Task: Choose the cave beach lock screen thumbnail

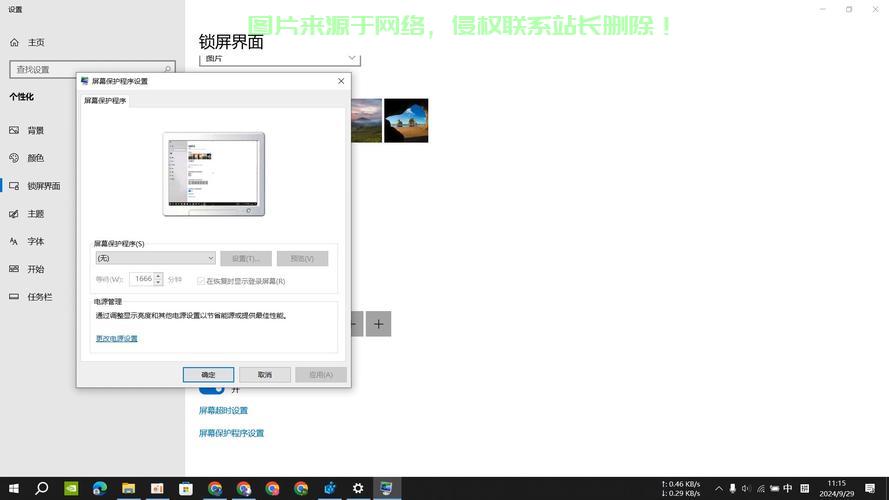Action: tap(407, 120)
